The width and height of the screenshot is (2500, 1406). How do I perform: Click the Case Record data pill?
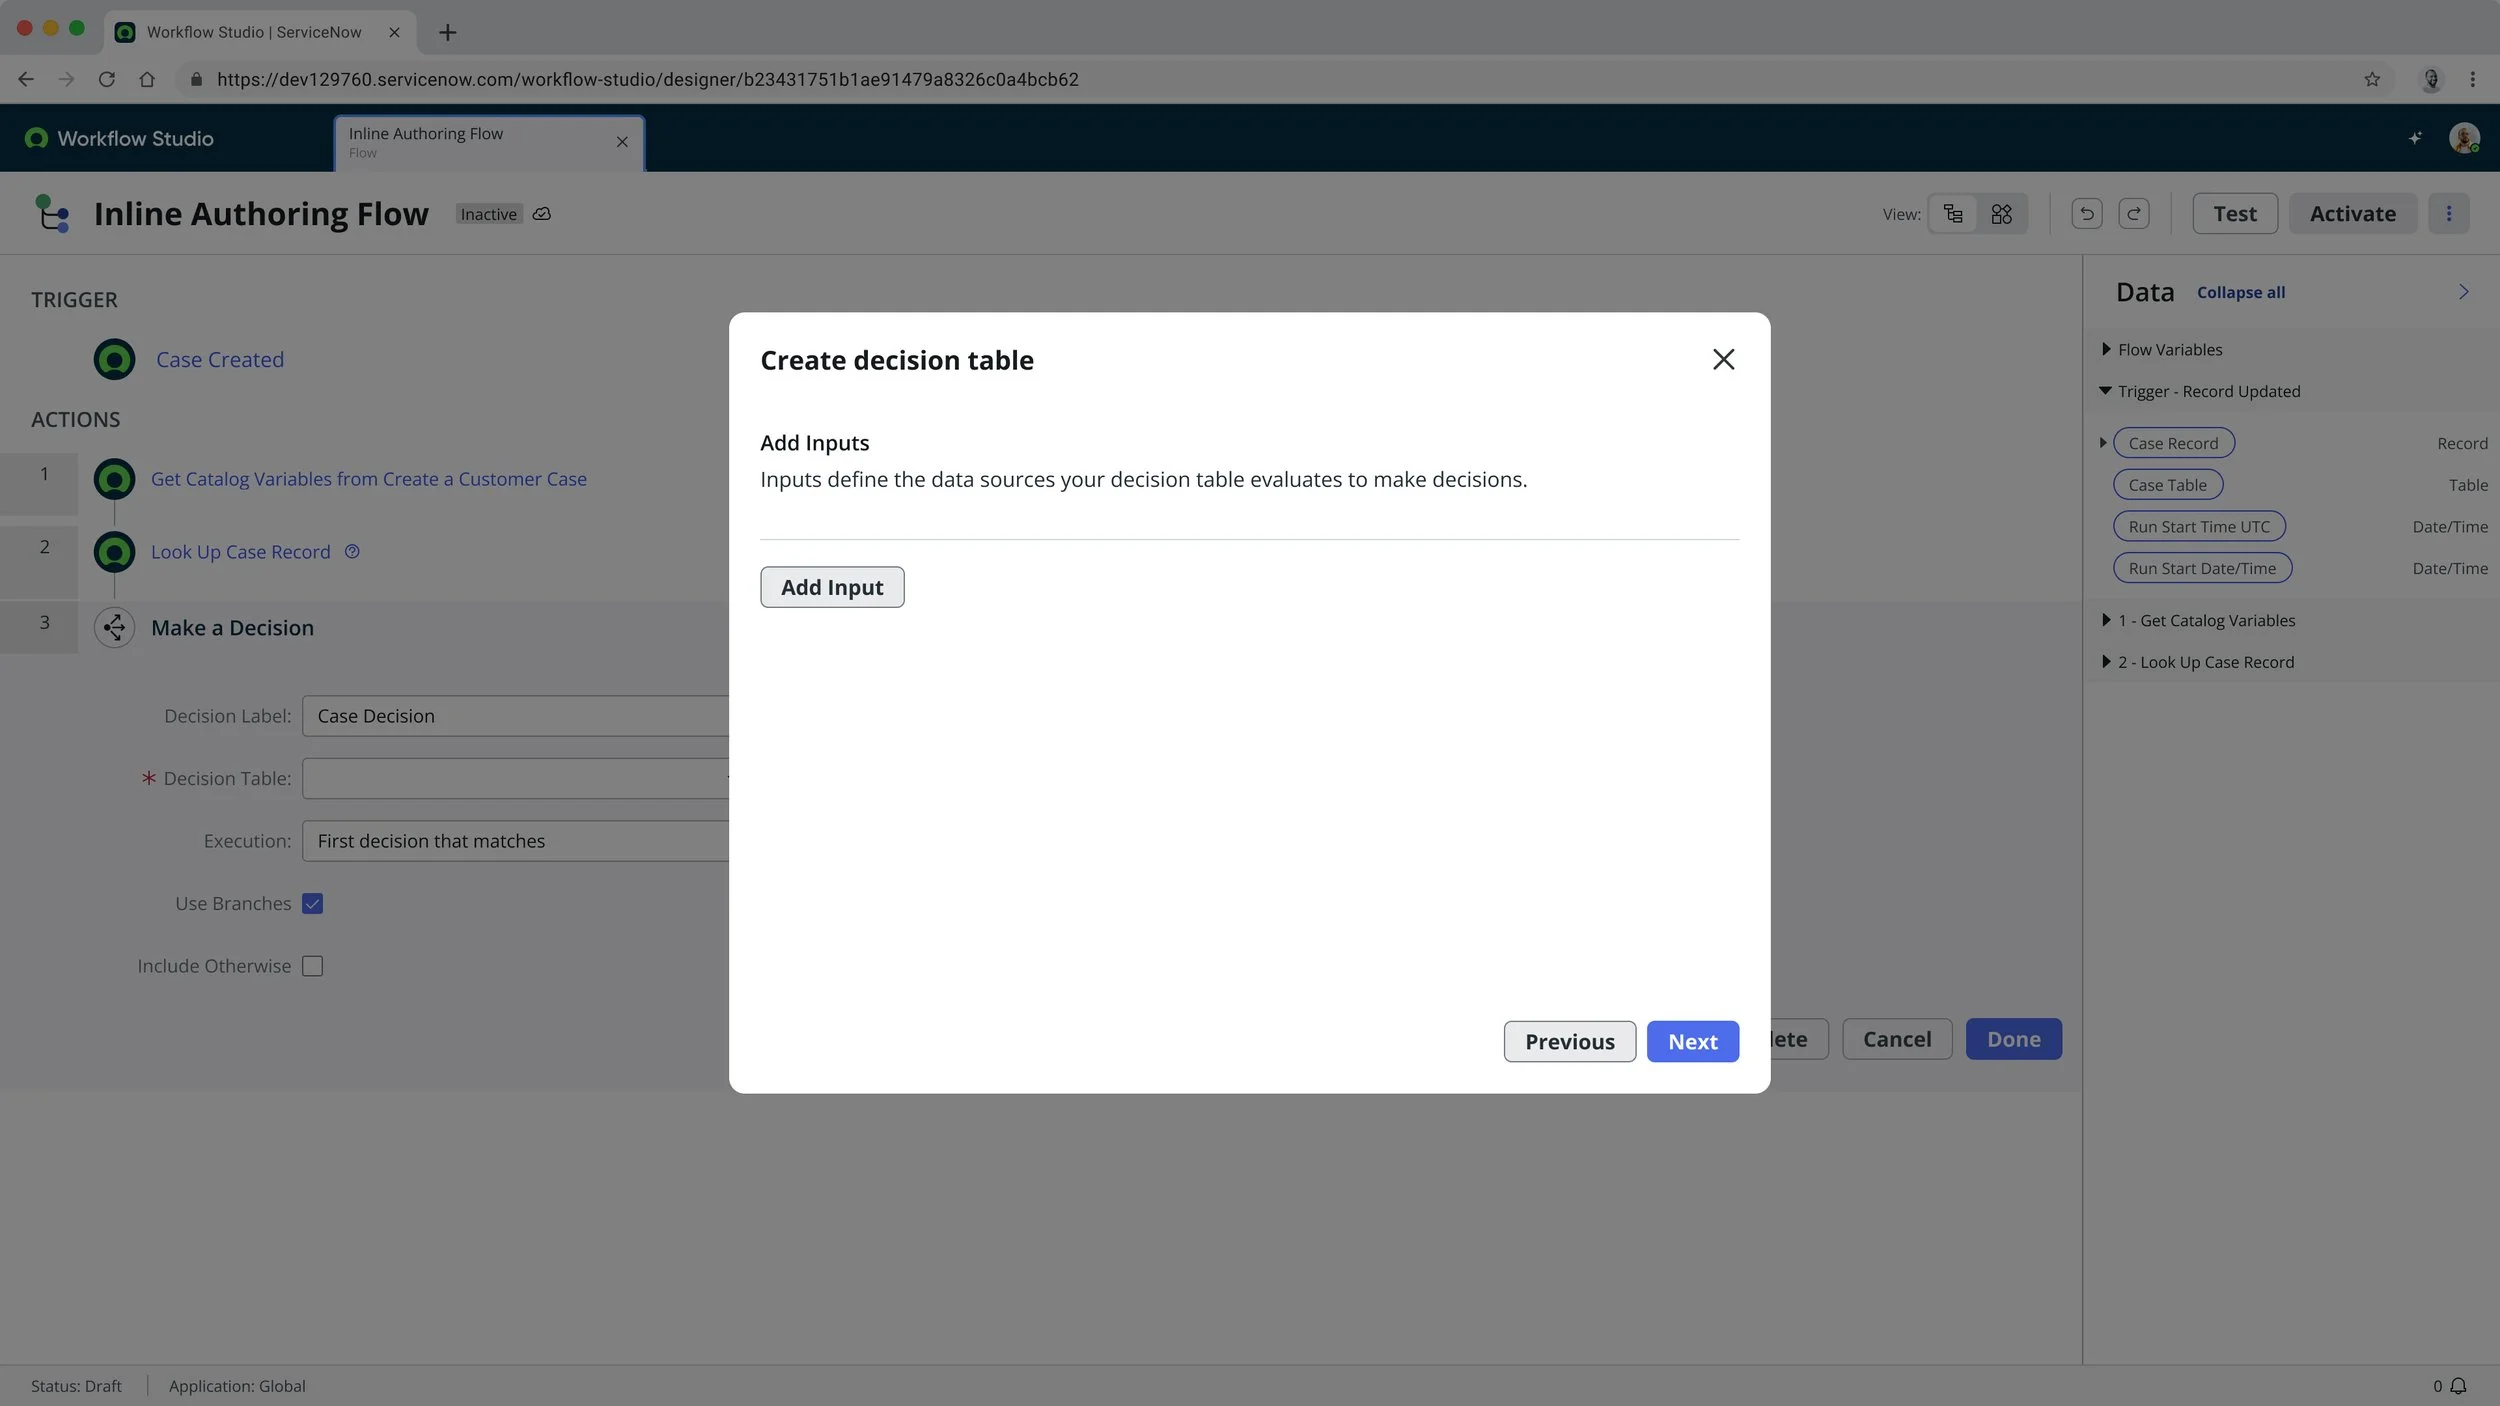[x=2172, y=443]
